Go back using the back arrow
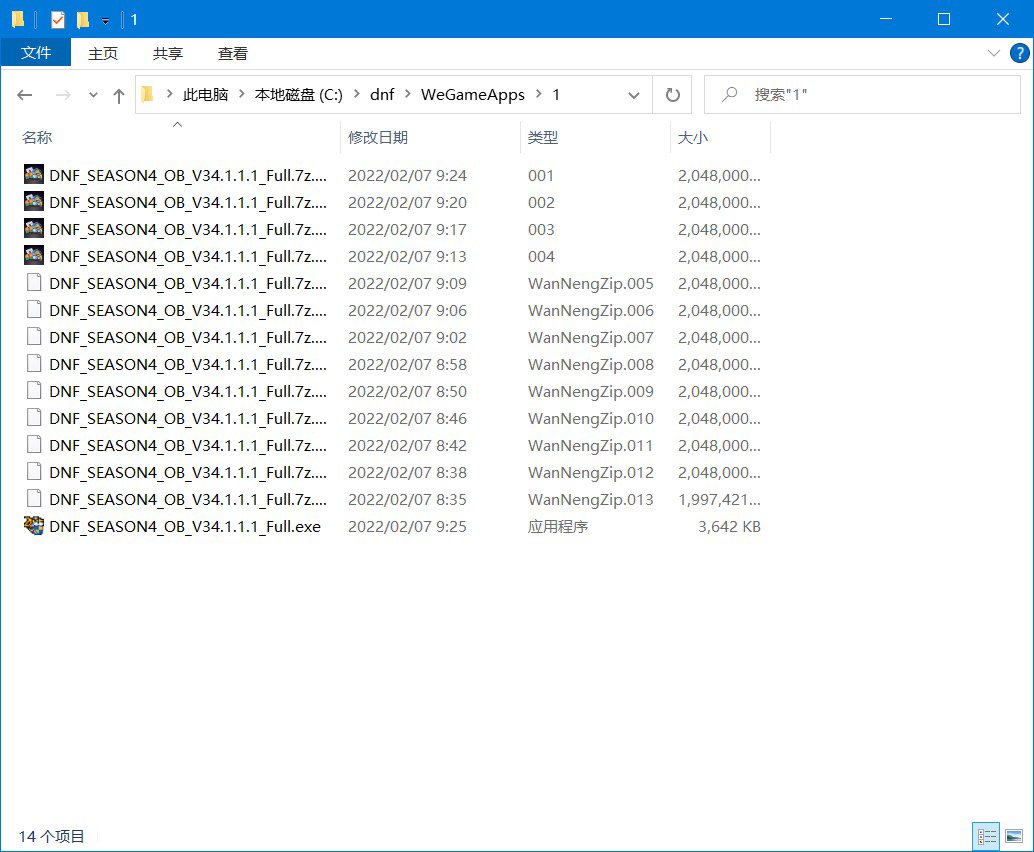Screen dimensions: 1034x852 [25, 95]
